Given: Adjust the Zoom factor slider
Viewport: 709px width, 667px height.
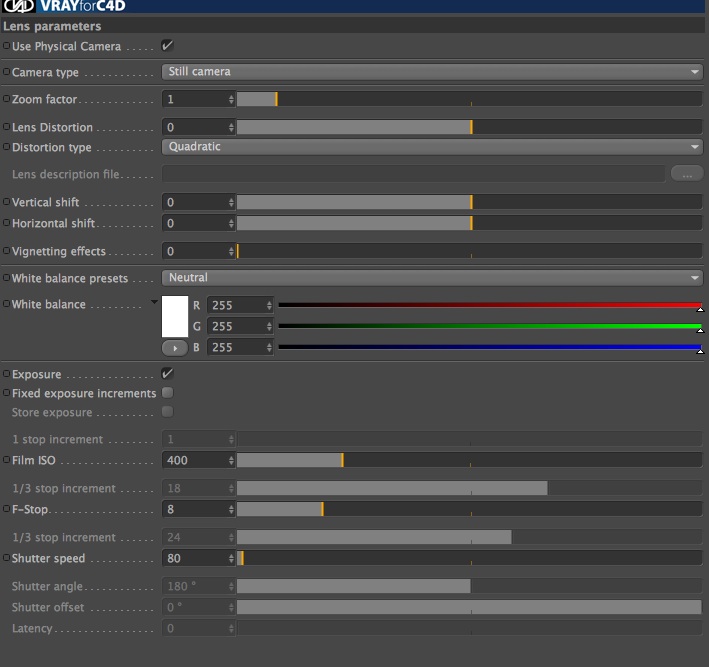Looking at the screenshot, I should [x=469, y=99].
